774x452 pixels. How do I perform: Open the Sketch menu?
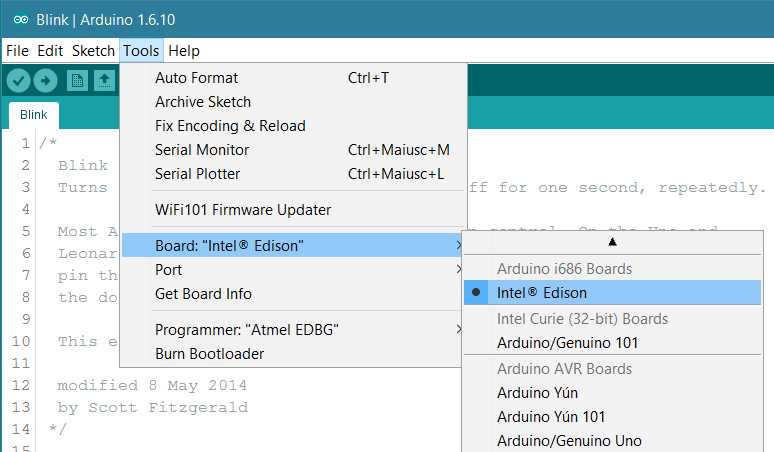[93, 51]
